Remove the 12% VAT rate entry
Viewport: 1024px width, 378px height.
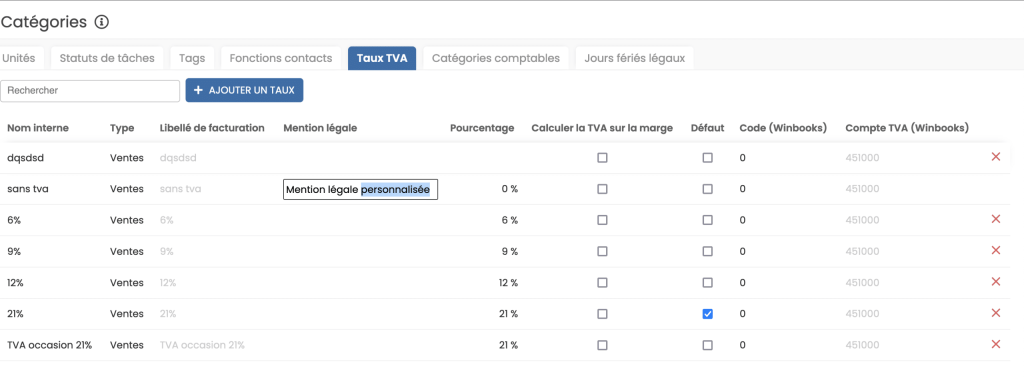coord(996,282)
